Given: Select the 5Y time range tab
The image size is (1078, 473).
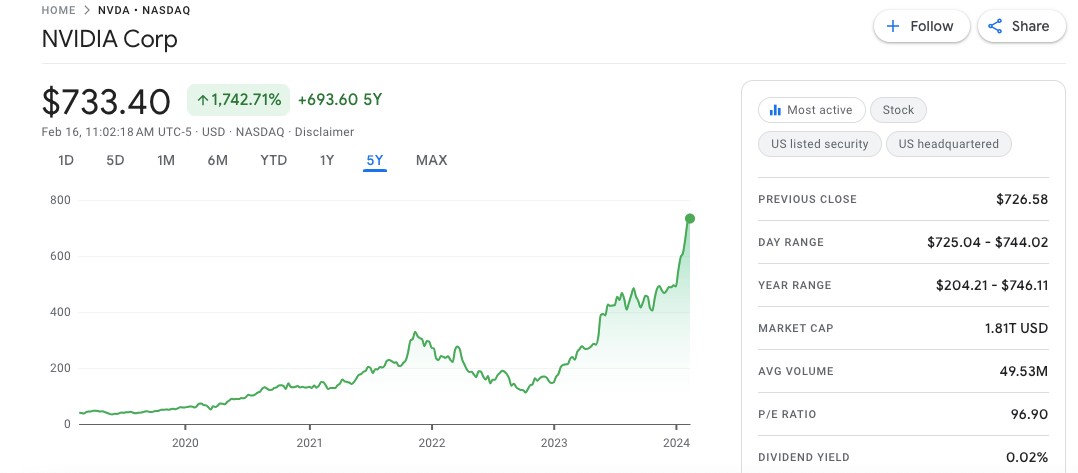Looking at the screenshot, I should (x=375, y=160).
